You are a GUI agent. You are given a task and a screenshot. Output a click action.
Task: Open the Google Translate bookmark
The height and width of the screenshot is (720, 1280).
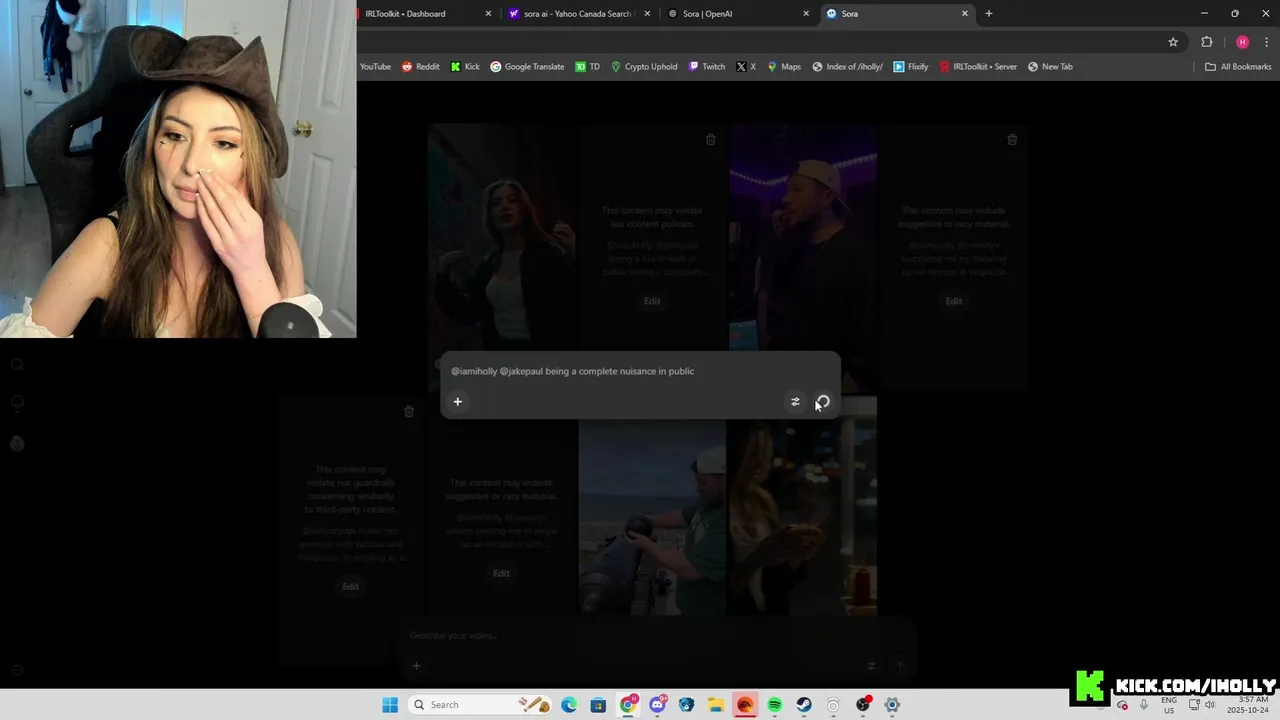[527, 67]
